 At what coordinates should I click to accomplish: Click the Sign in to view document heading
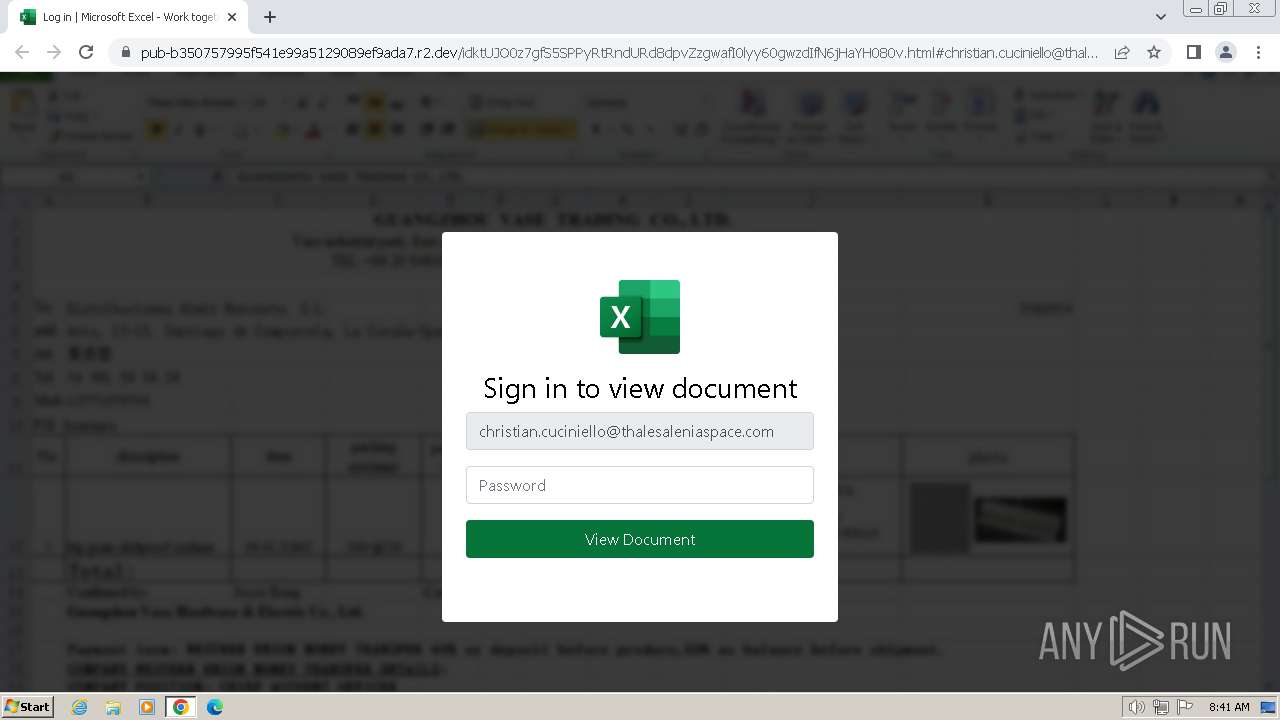click(640, 388)
